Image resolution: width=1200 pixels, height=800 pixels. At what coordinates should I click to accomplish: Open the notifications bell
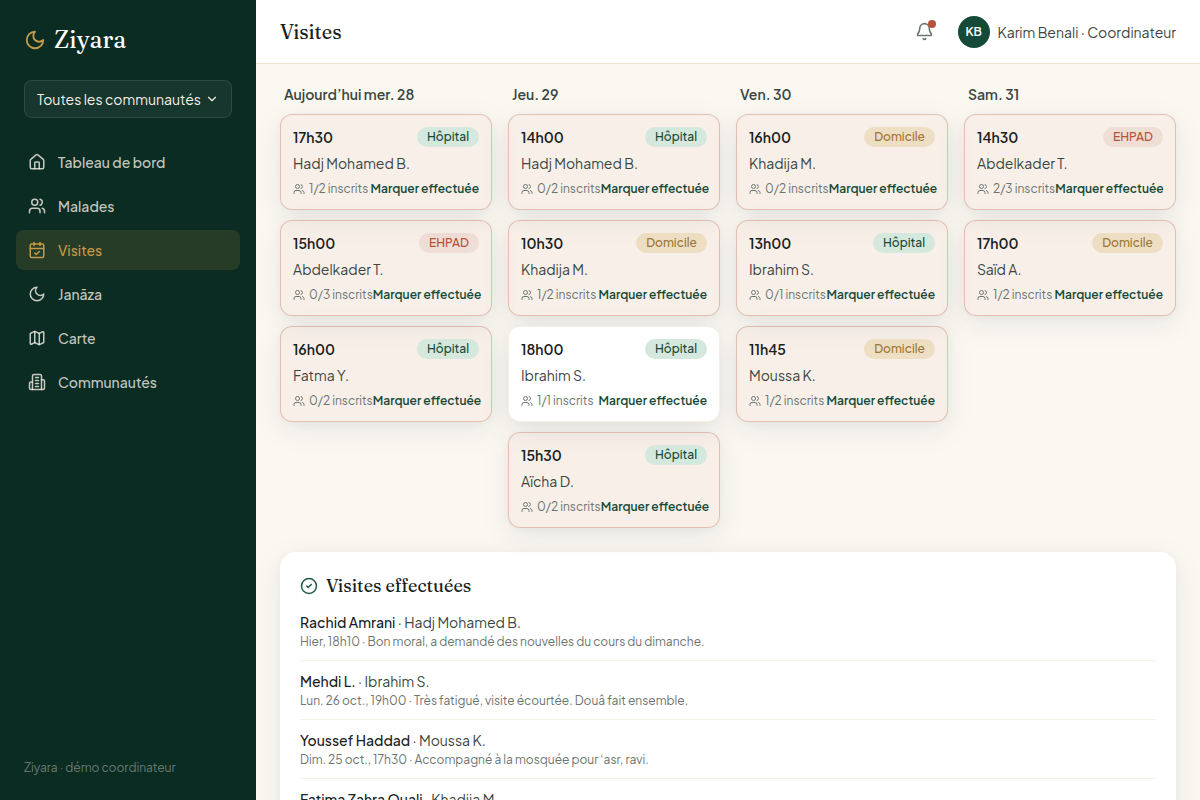point(925,32)
